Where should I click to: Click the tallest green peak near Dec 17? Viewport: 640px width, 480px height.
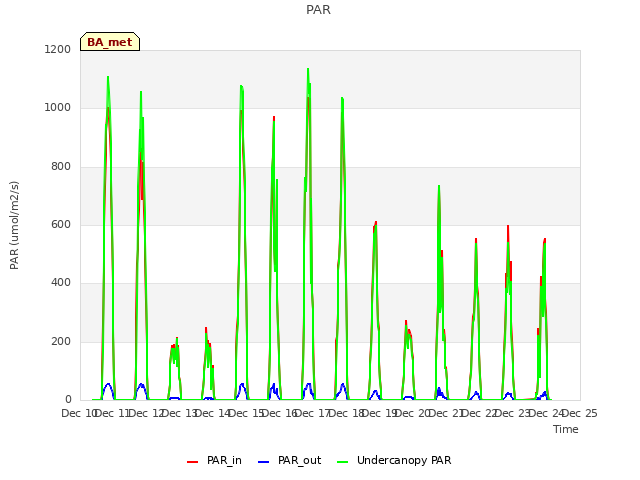[308, 69]
